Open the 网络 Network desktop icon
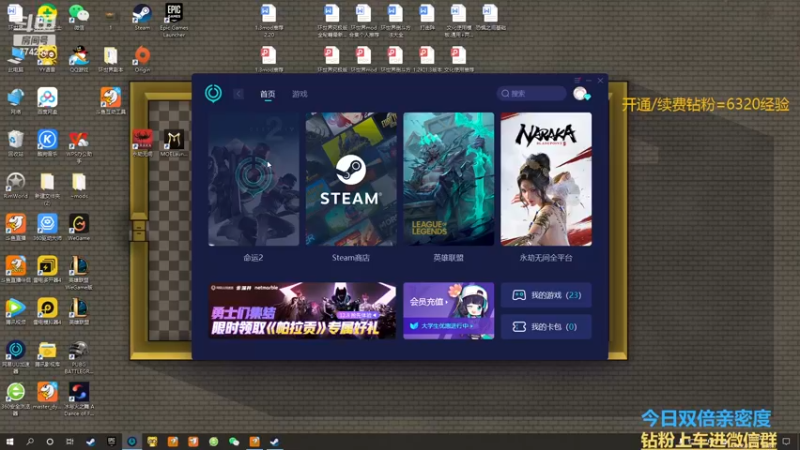The width and height of the screenshot is (800, 450). pyautogui.click(x=15, y=101)
